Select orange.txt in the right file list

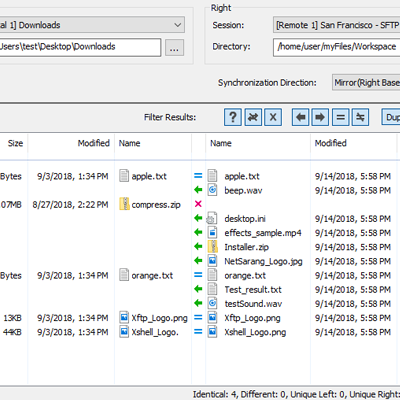click(x=245, y=275)
